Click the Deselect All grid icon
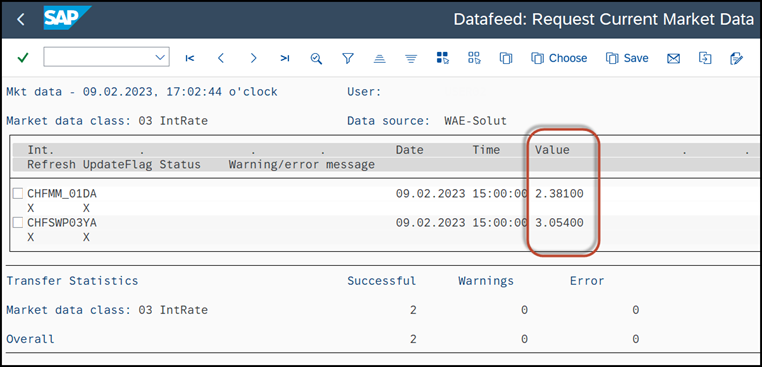Viewport: 762px width, 367px height. point(474,58)
